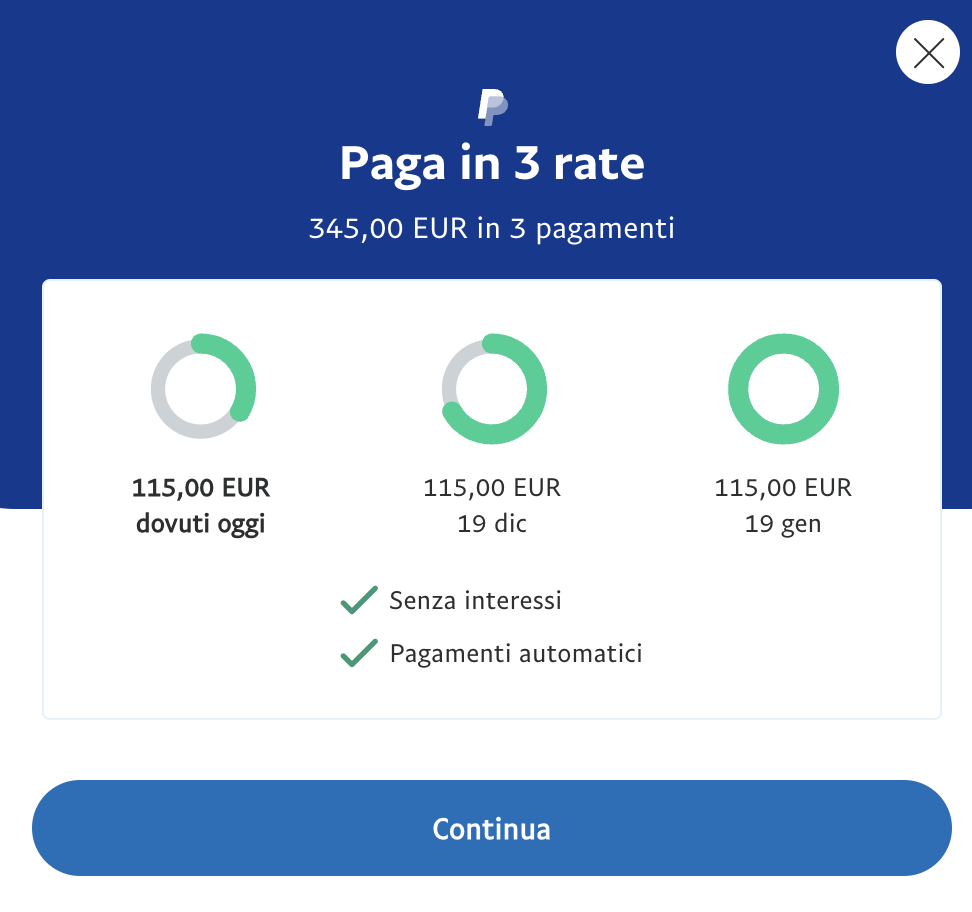Select the "19 dic" payment date
This screenshot has height=912, width=972.
point(492,524)
